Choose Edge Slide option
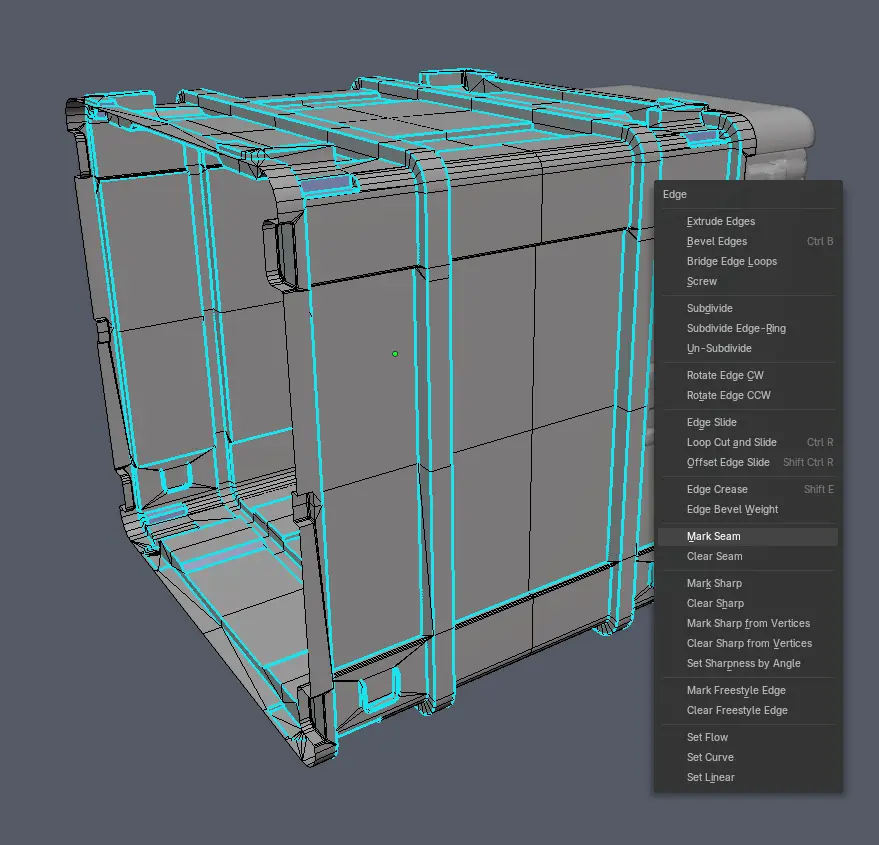879x845 pixels. [711, 422]
